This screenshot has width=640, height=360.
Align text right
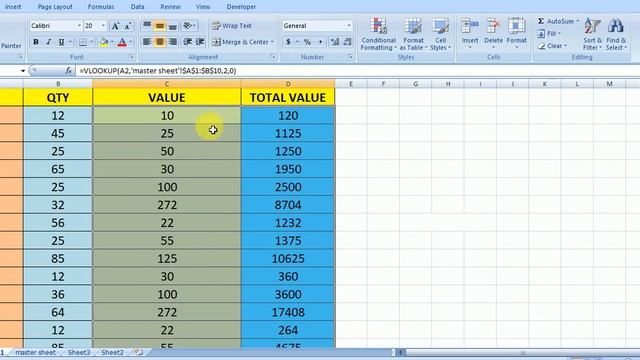point(173,42)
